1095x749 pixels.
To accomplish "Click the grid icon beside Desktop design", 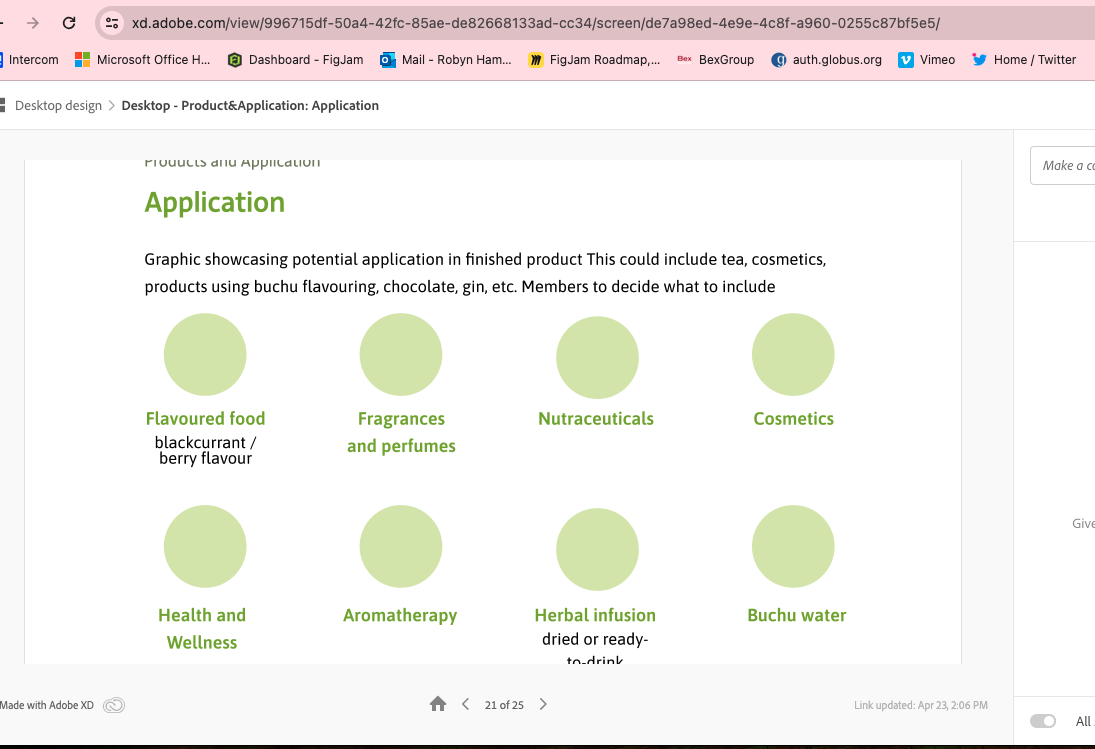I will click(3, 105).
